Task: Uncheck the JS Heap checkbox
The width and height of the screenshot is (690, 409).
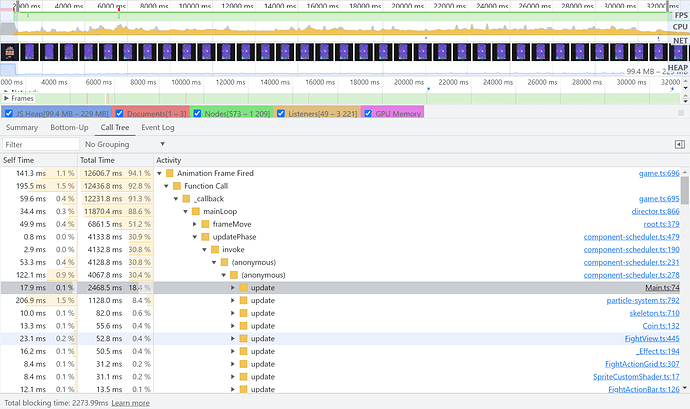Action: (10, 113)
